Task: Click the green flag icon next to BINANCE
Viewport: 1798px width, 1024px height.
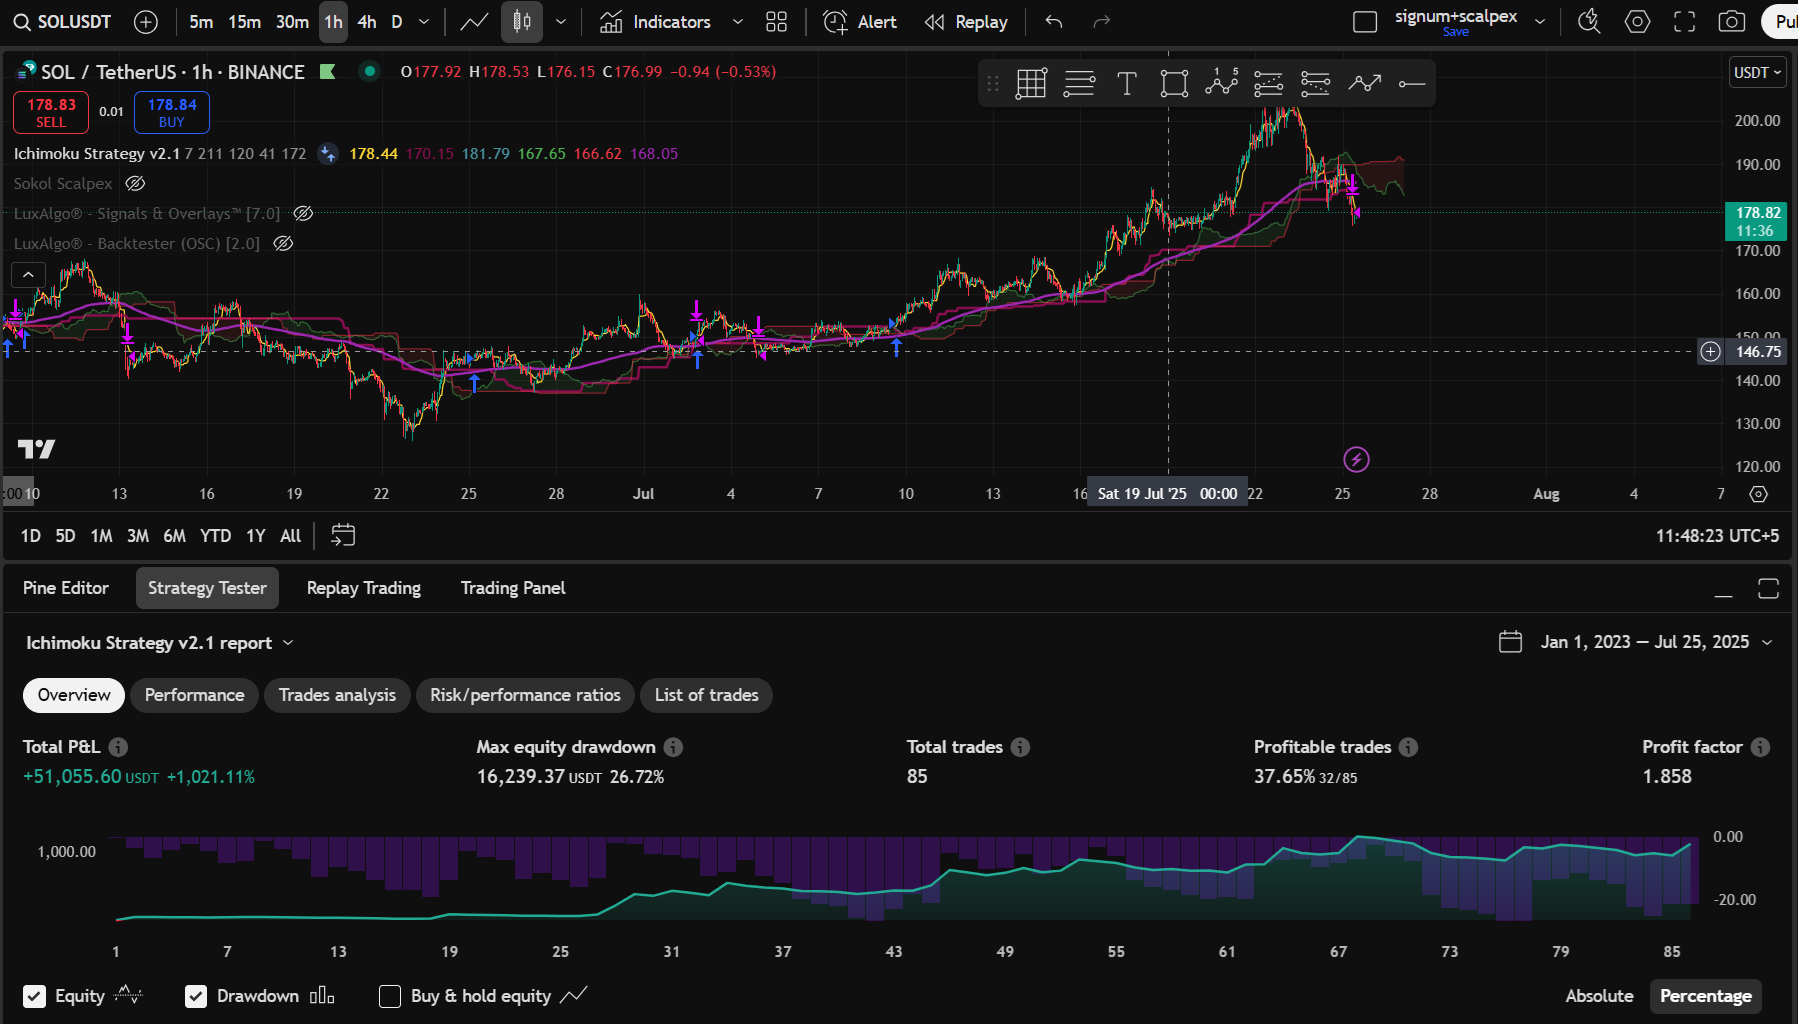Action: tap(327, 71)
